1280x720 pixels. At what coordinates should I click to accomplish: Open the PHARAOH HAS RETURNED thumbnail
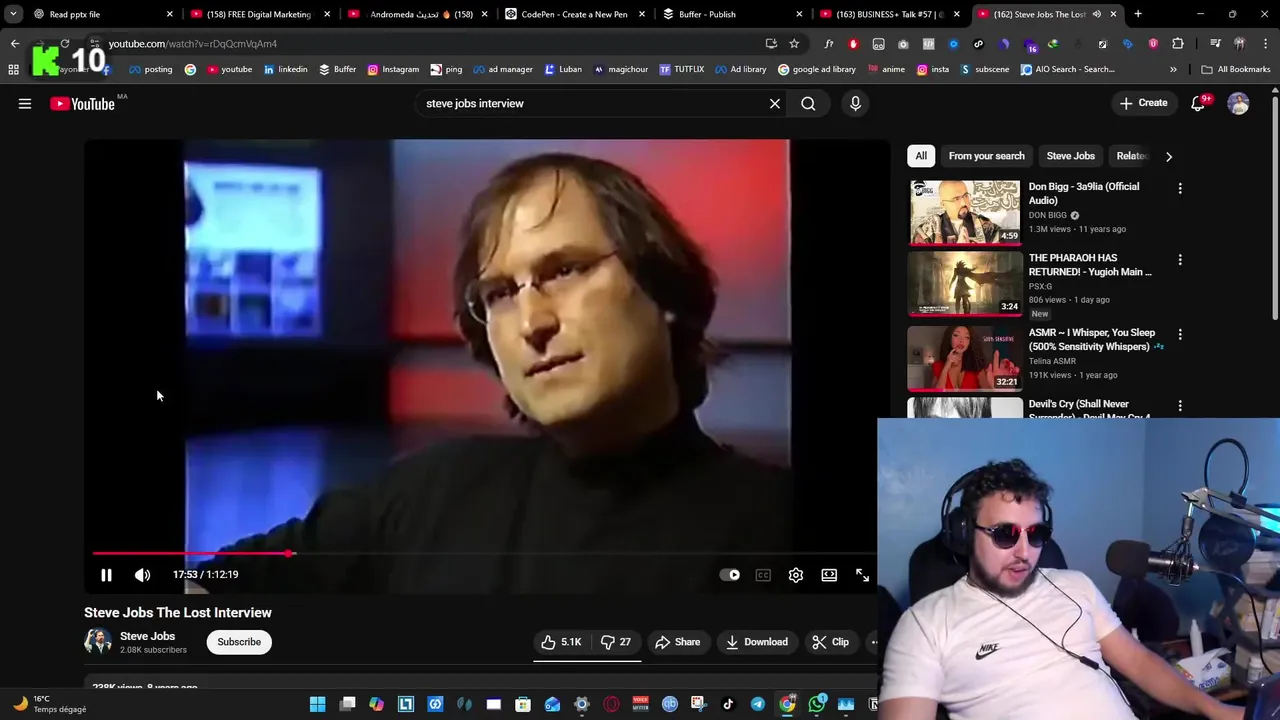(964, 284)
